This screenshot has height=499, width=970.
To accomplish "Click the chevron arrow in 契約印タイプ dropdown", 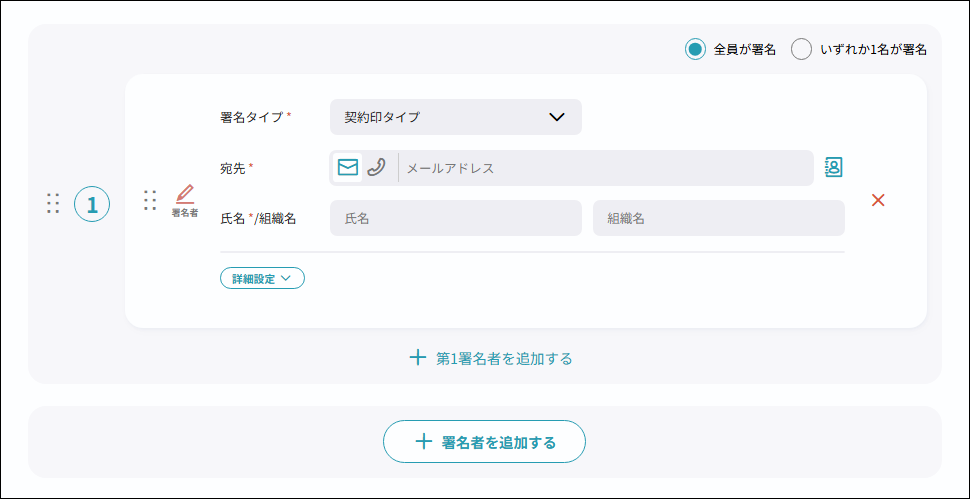I will 557,117.
